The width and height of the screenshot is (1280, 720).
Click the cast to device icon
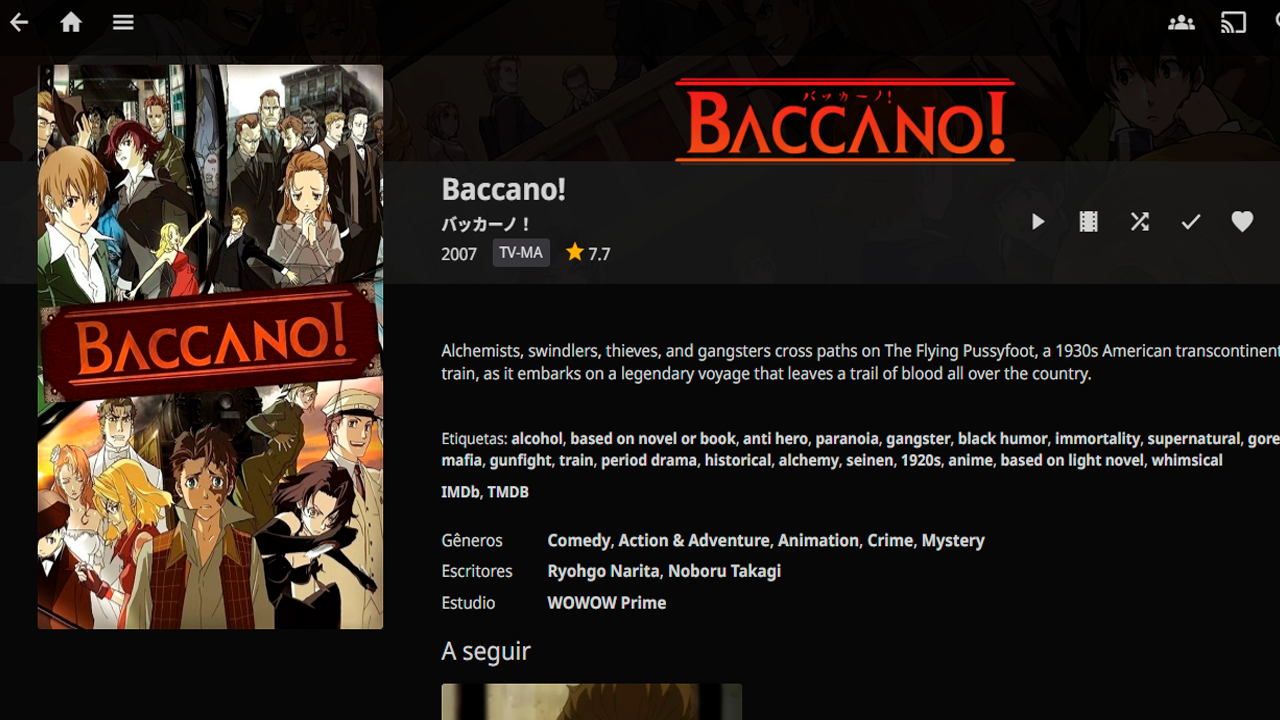(x=1233, y=22)
